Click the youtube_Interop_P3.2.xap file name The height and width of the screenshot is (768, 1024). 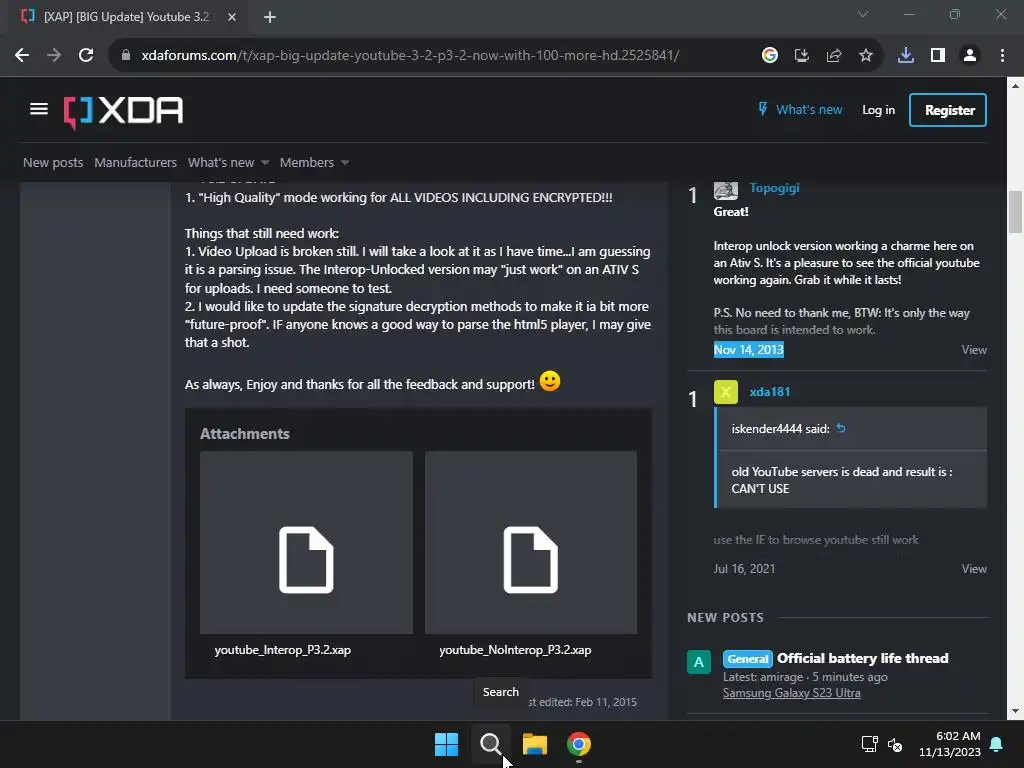click(282, 650)
